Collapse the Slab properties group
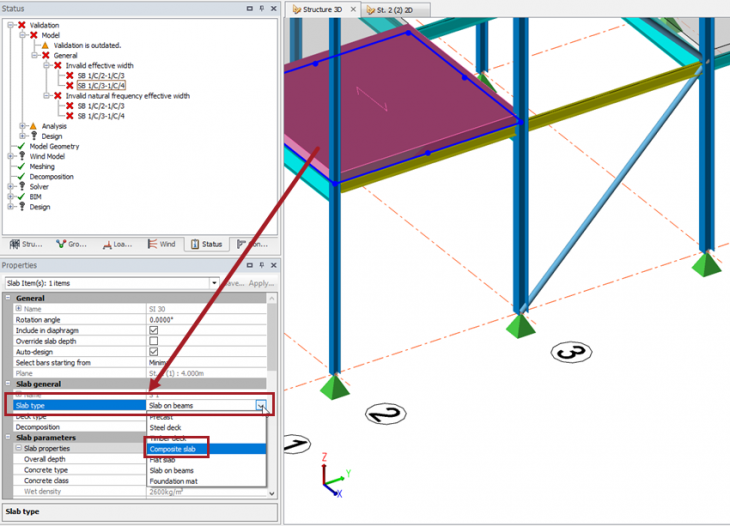730x526 pixels. pos(18,448)
